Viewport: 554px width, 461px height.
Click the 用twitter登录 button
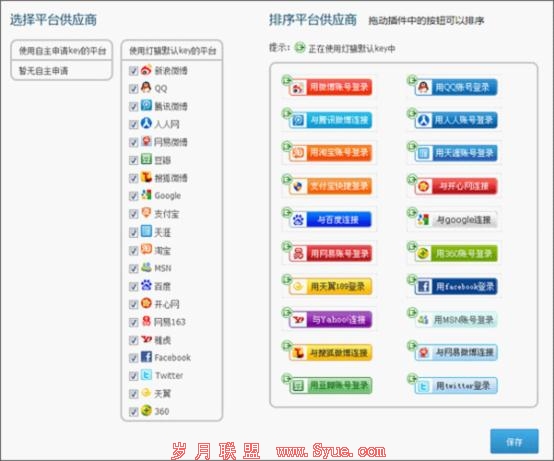tap(456, 385)
